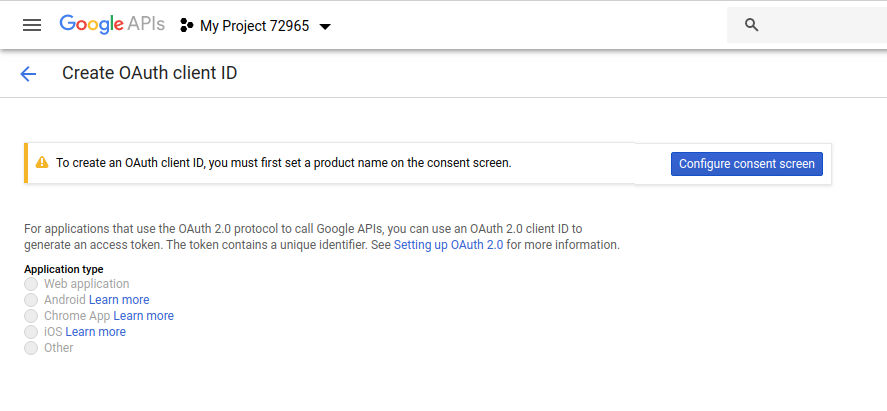Click the Configure consent screen button
Image resolution: width=887 pixels, height=411 pixels.
[747, 164]
